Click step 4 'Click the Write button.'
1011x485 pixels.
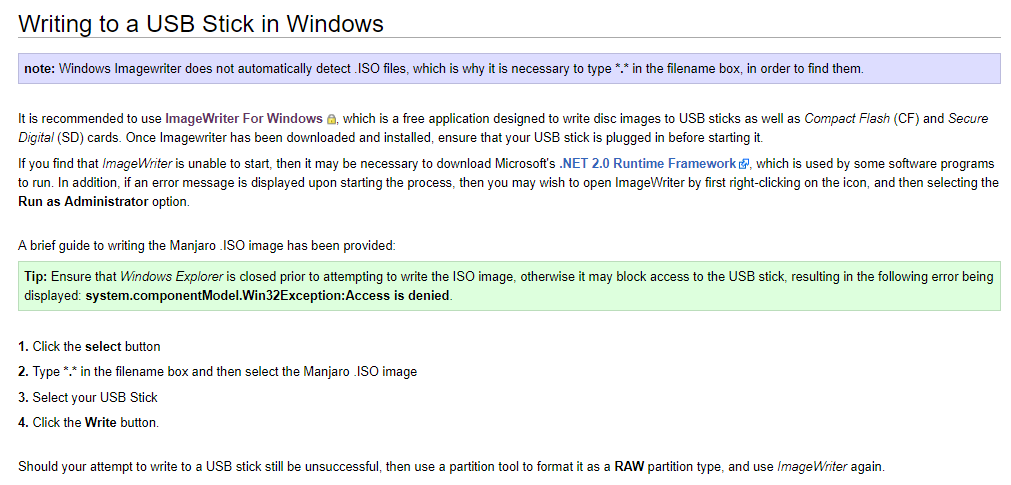pos(88,424)
